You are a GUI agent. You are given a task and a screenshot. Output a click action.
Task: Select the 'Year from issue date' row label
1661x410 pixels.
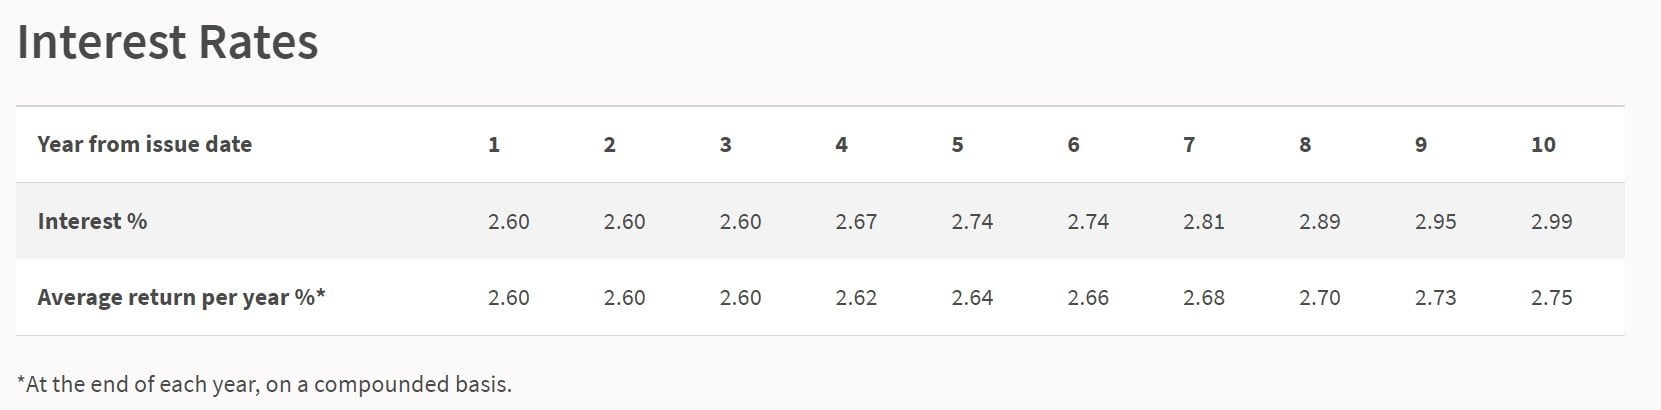(x=145, y=144)
